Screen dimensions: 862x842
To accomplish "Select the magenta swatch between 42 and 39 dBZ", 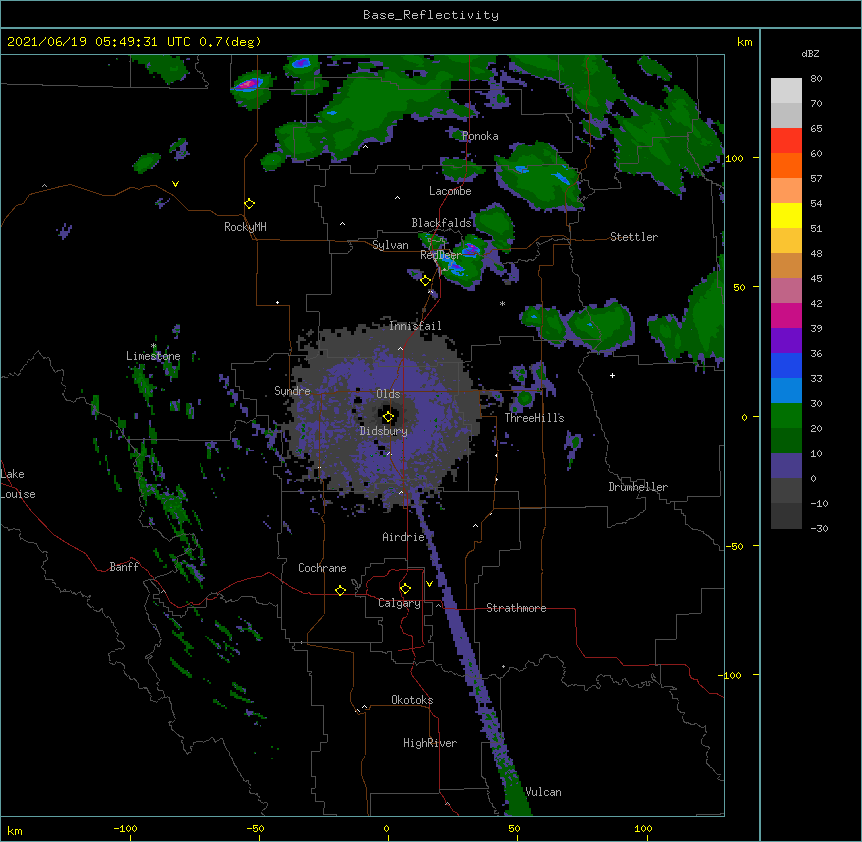I will pyautogui.click(x=786, y=315).
